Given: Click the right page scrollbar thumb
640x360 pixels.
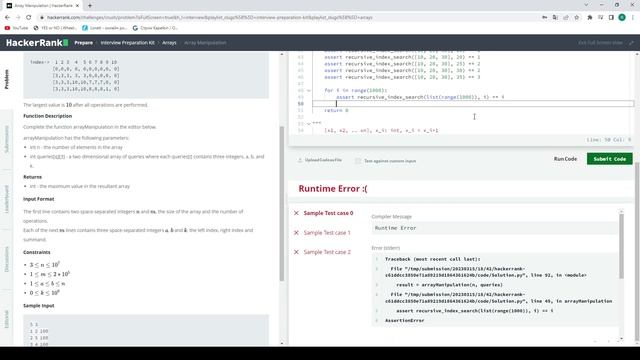Looking at the screenshot, I should 637,251.
